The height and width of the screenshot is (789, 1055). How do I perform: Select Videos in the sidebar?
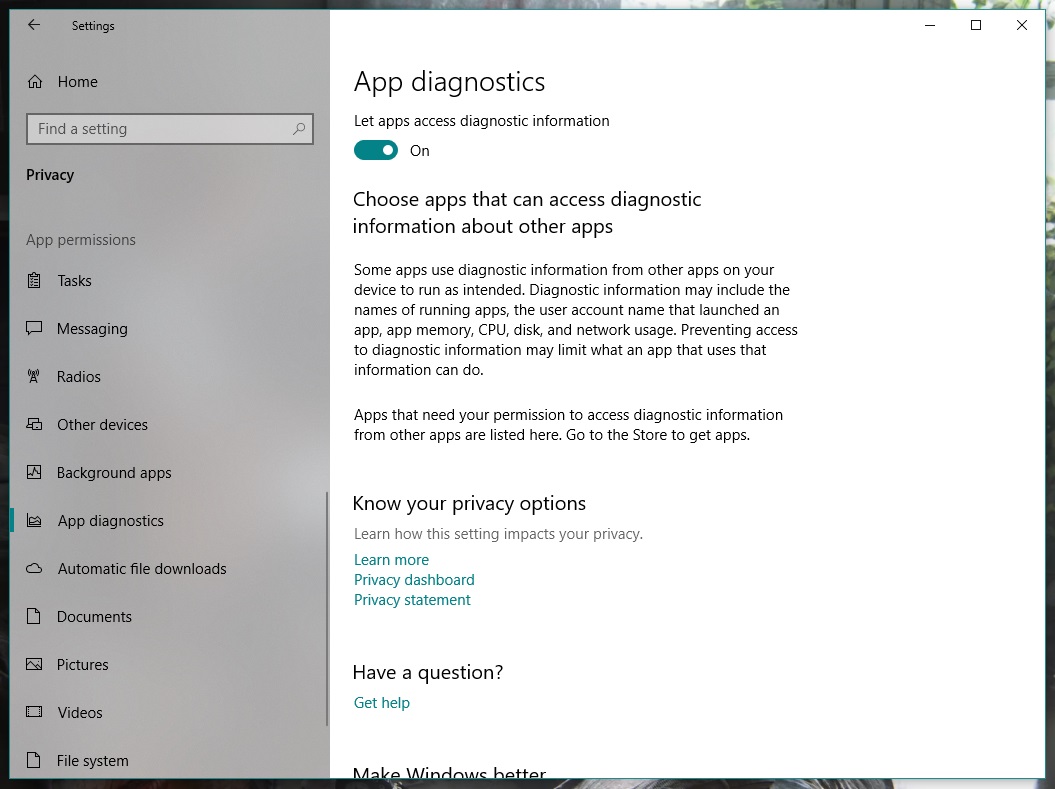coord(80,713)
